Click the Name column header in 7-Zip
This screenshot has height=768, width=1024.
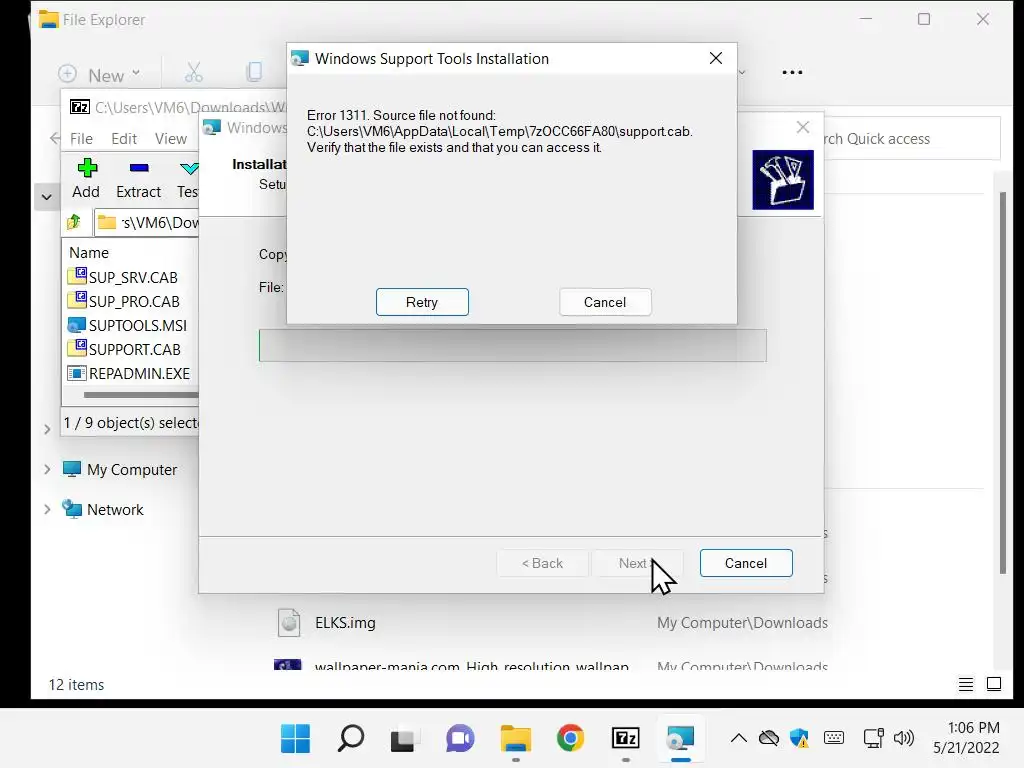89,253
